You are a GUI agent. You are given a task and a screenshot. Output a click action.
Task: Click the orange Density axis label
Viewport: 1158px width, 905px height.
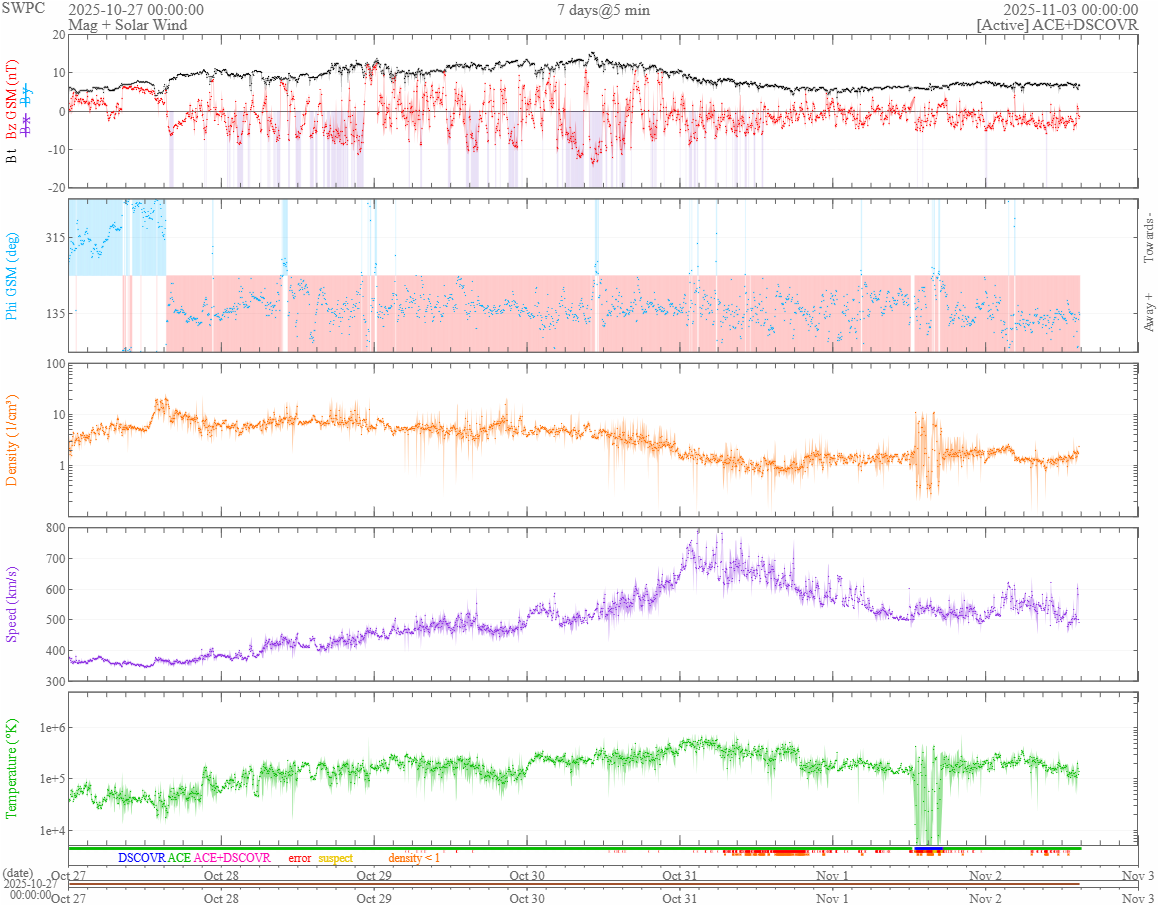coord(12,440)
